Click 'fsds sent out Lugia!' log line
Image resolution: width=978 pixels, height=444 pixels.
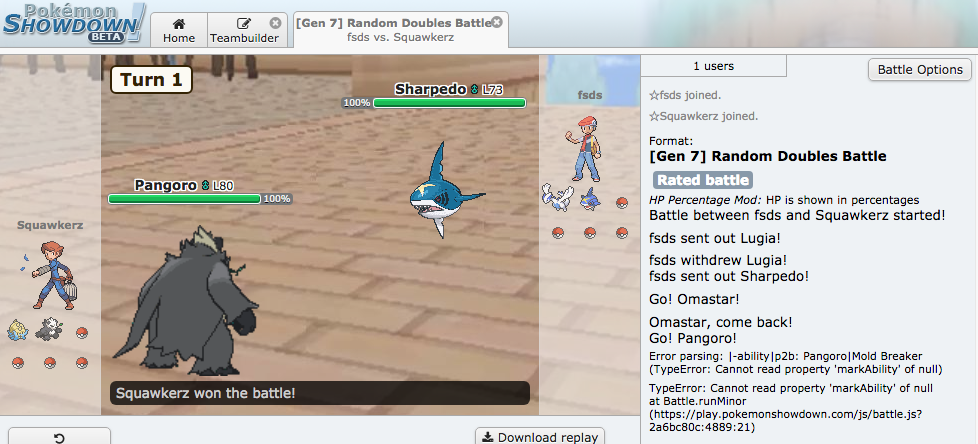(715, 238)
